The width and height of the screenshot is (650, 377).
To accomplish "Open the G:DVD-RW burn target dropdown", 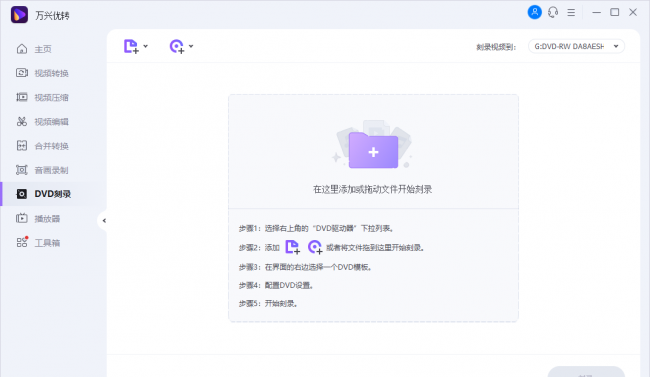I will click(x=576, y=46).
